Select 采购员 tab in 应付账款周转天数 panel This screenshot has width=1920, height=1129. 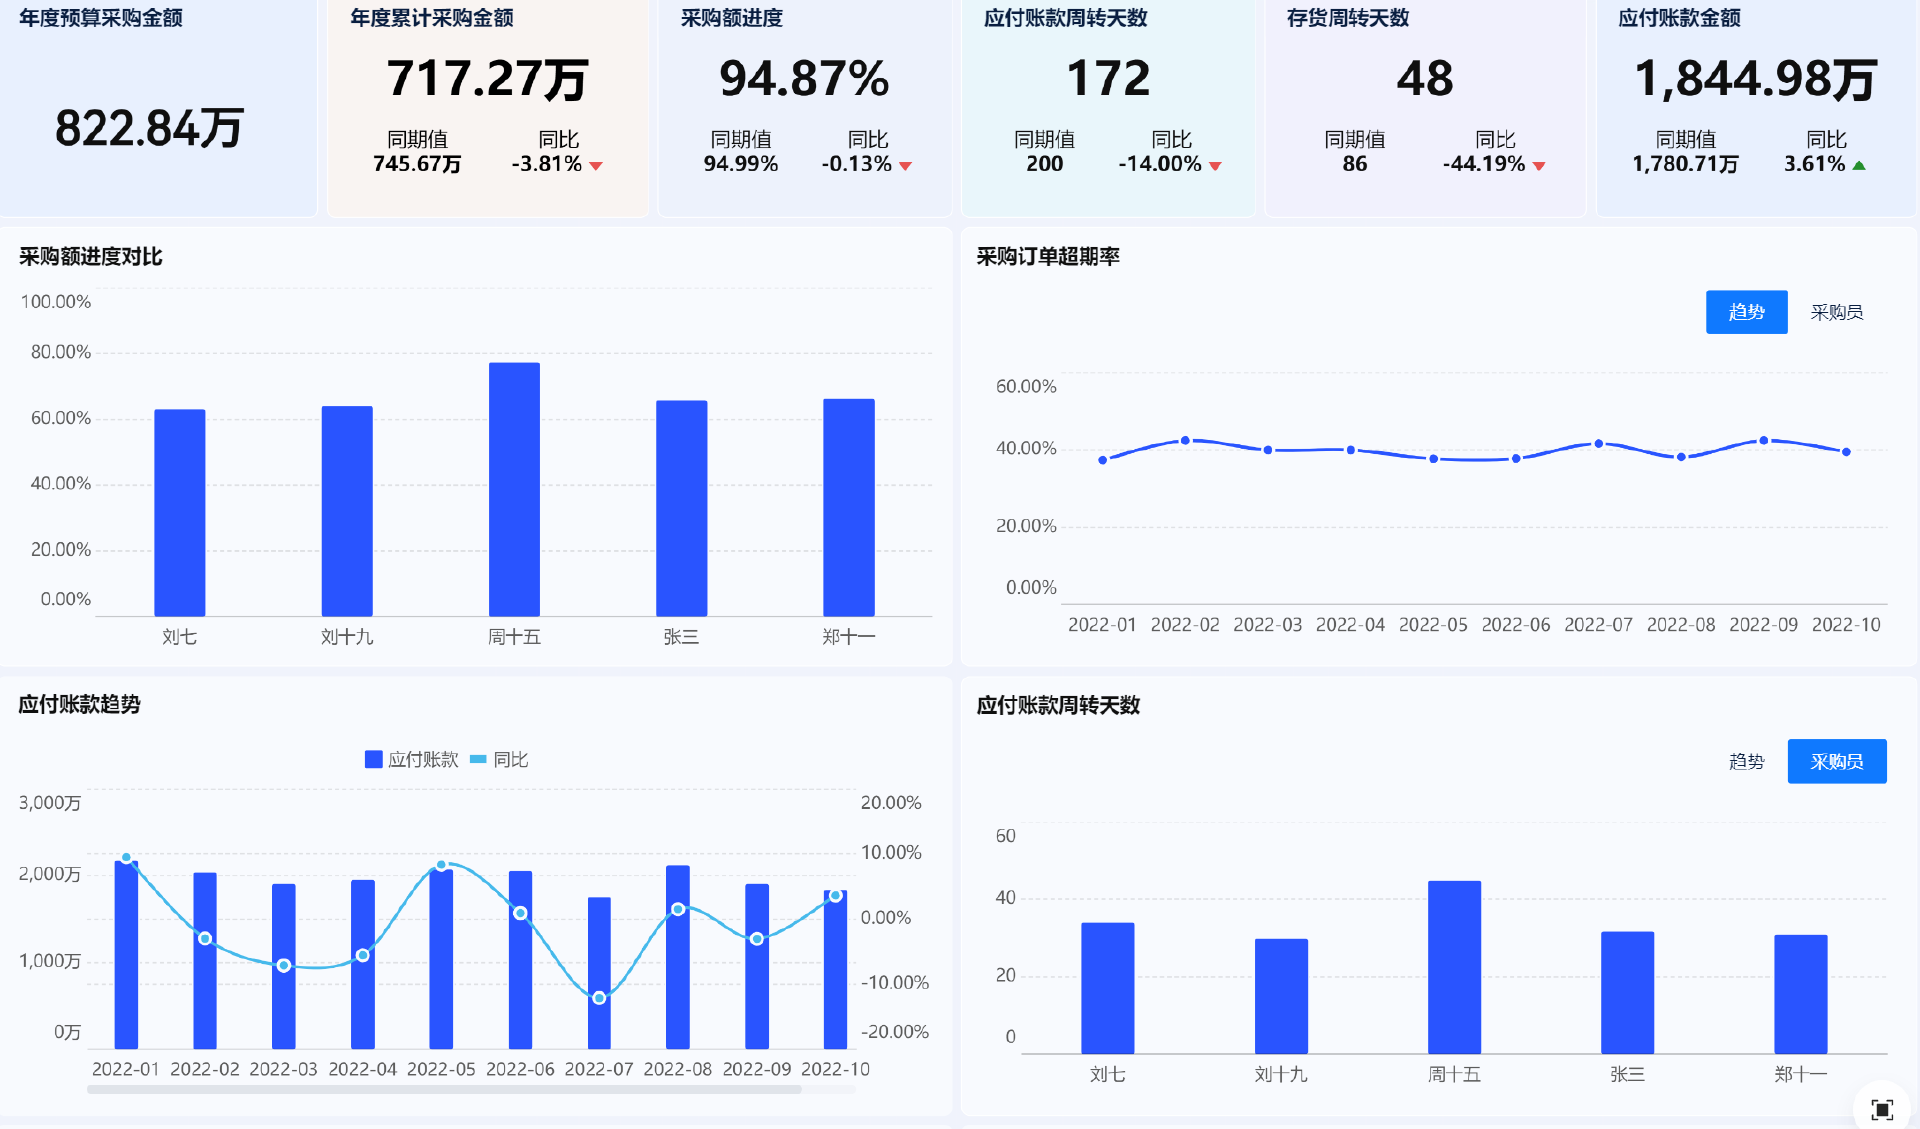[1836, 762]
